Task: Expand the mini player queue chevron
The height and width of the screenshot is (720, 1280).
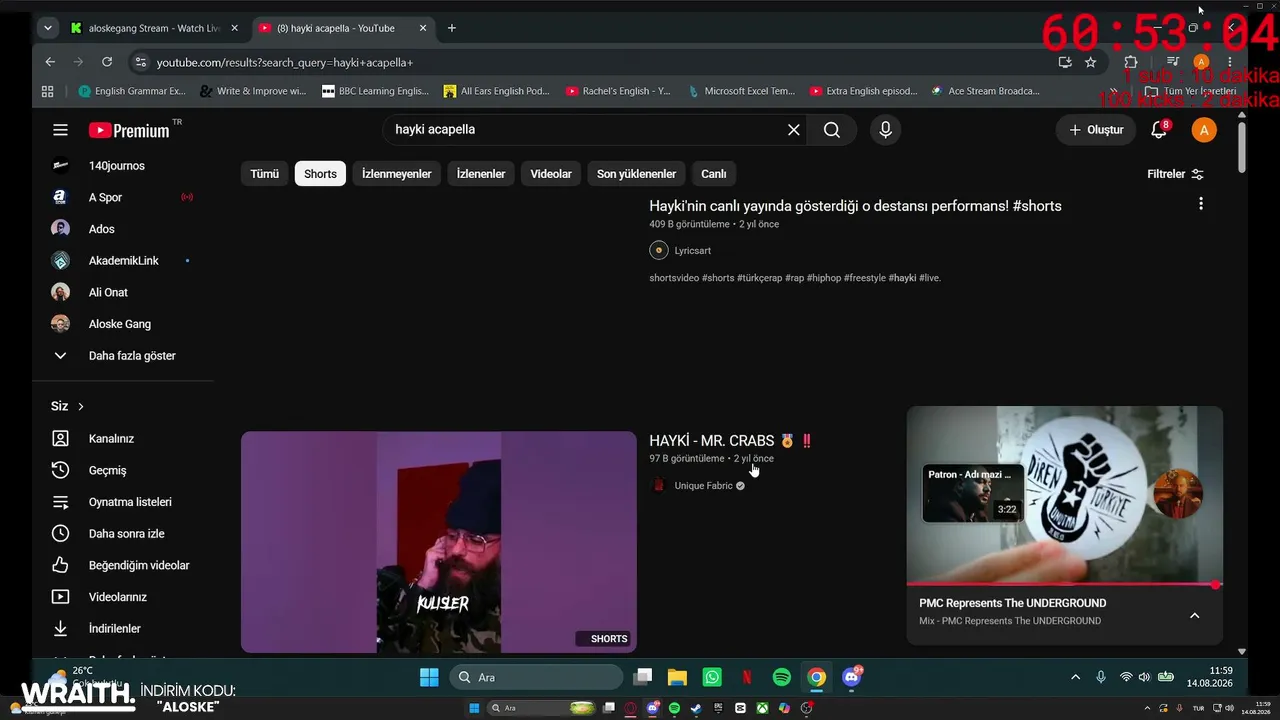Action: pos(1194,615)
